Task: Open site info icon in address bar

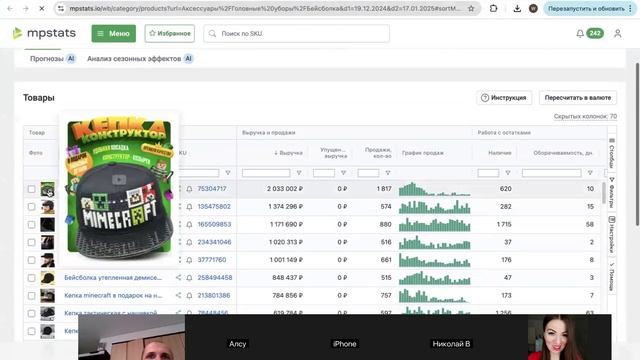Action: tap(61, 8)
